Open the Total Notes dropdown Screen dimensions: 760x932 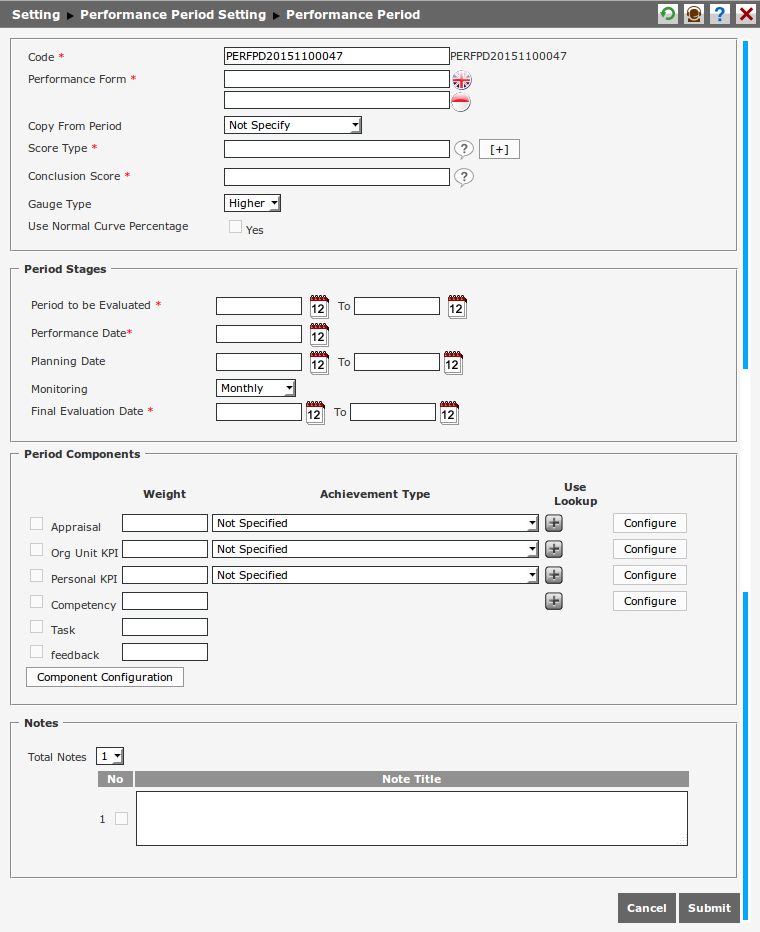pyautogui.click(x=110, y=756)
